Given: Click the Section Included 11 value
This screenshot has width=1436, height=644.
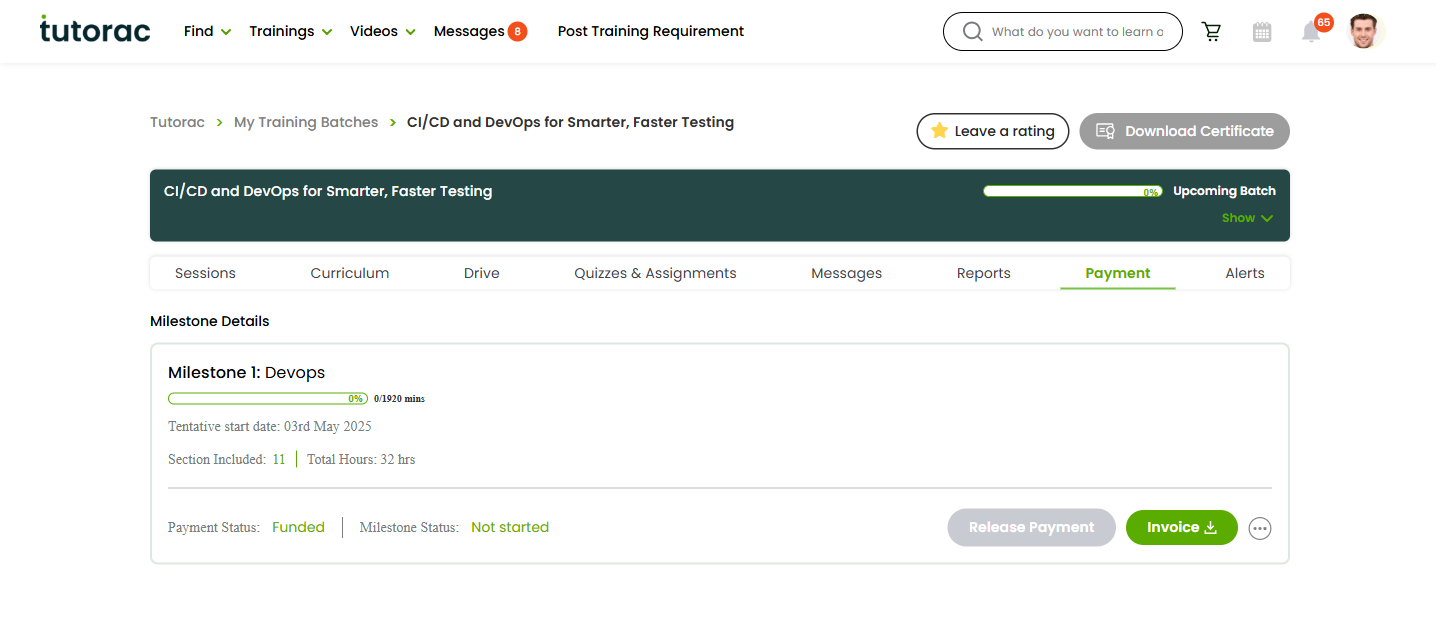Looking at the screenshot, I should [279, 460].
